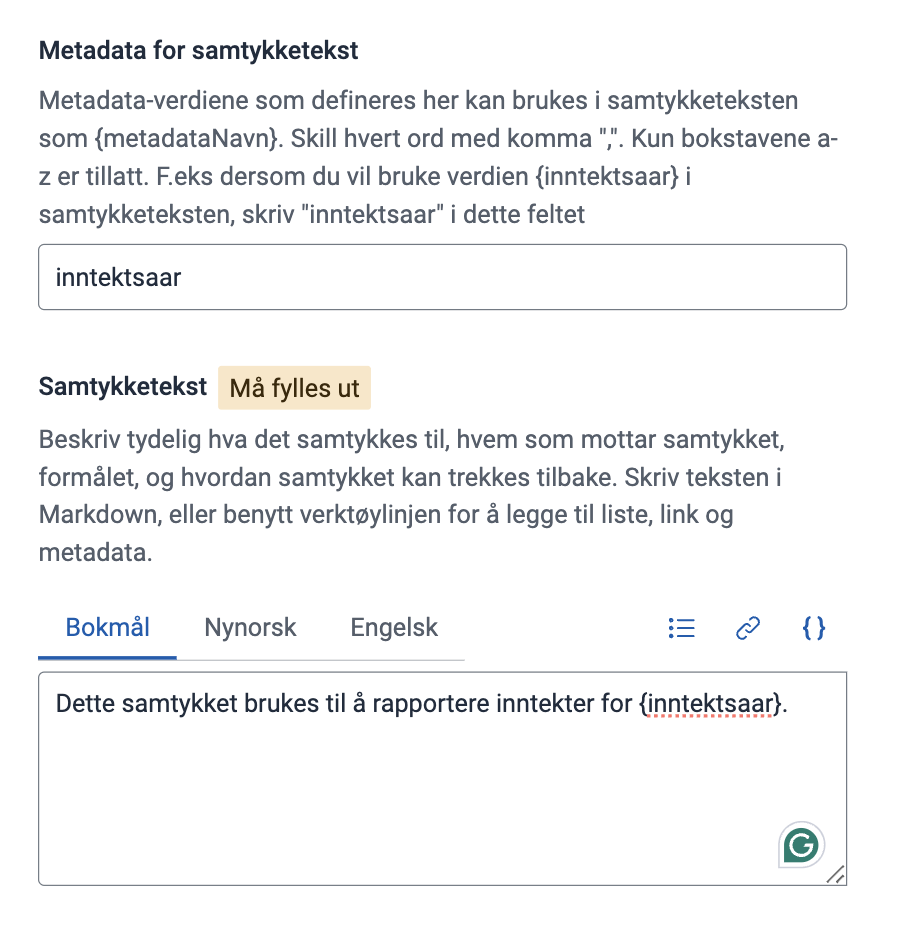Open the Engelsk language tab
The image size is (908, 926).
(x=393, y=628)
